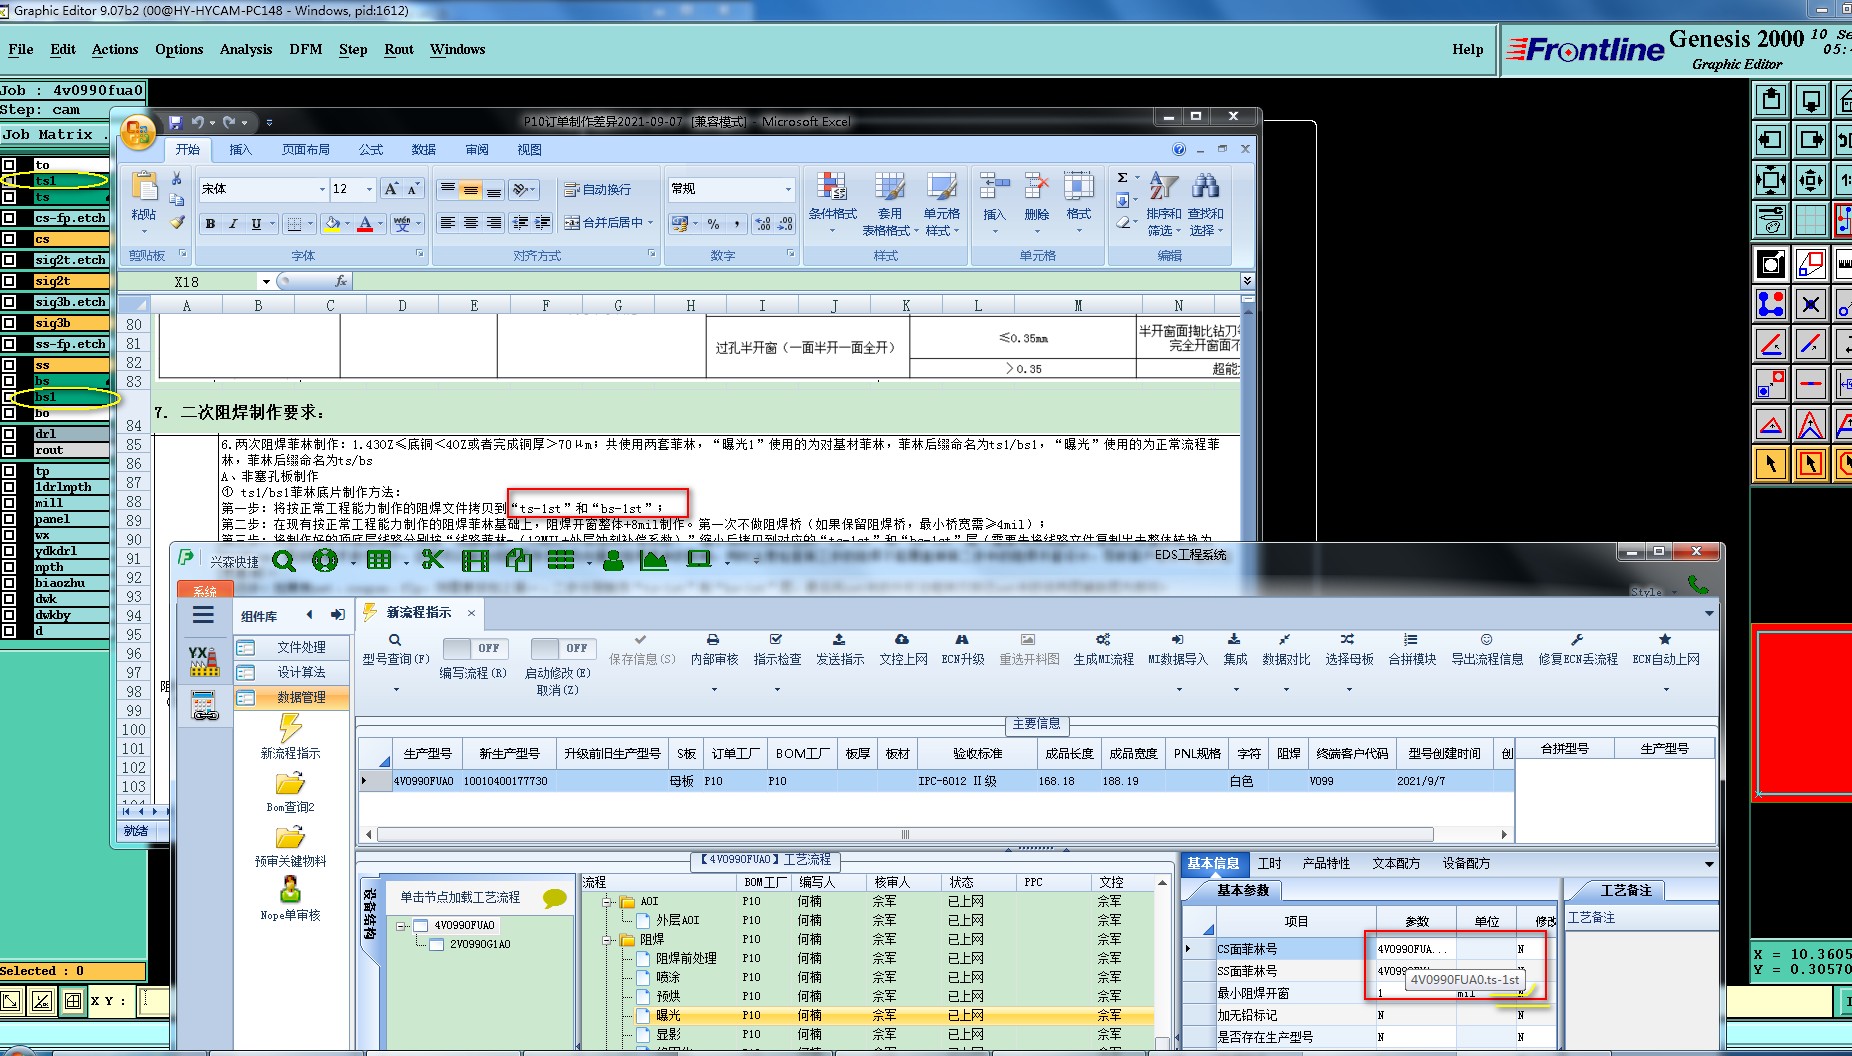Toggle checkbox beside drl layer
Viewport: 1852px width, 1056px height.
9,434
